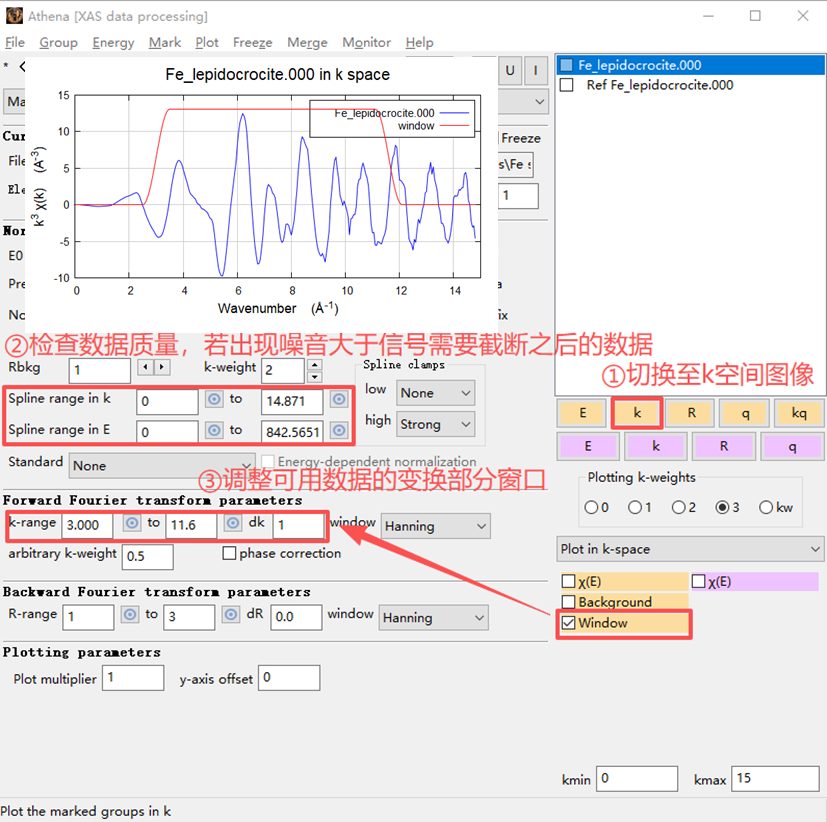Screen dimensions: 827x822
Task: Expand the Plot in k-space dropdown
Action: [690, 549]
